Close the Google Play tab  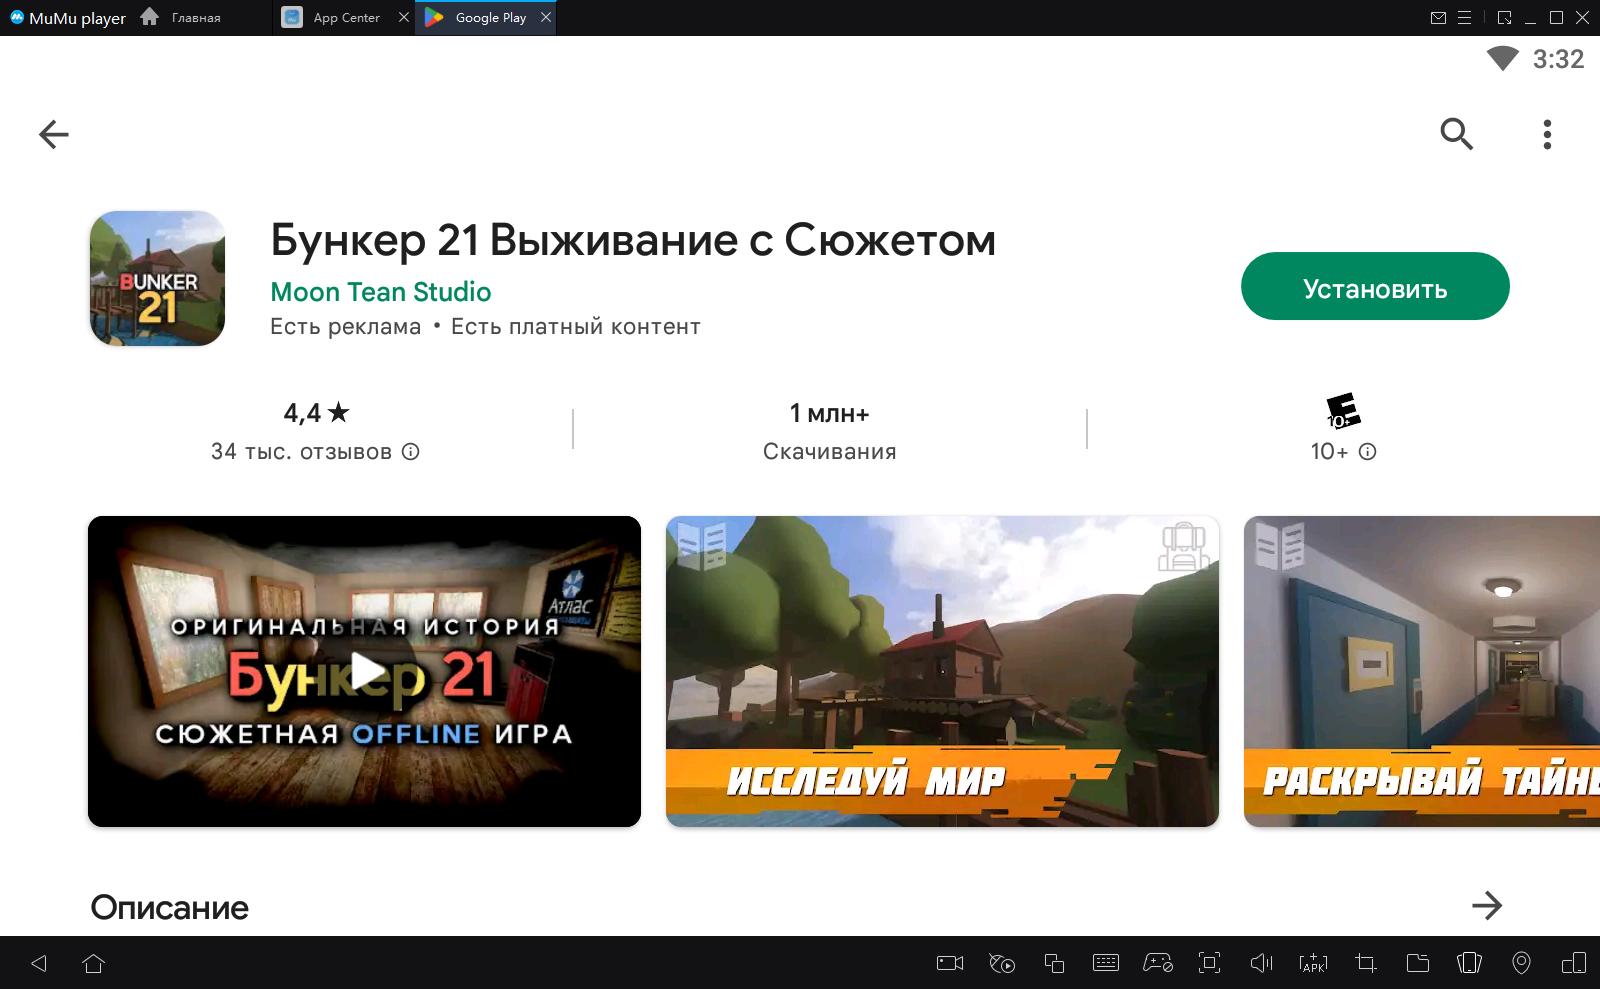(x=546, y=18)
